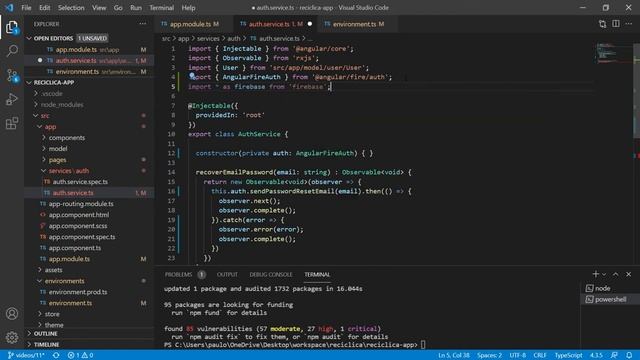Viewport: 640px width, 360px height.
Task: Click VS Code logo in title bar
Action: click(9, 7)
